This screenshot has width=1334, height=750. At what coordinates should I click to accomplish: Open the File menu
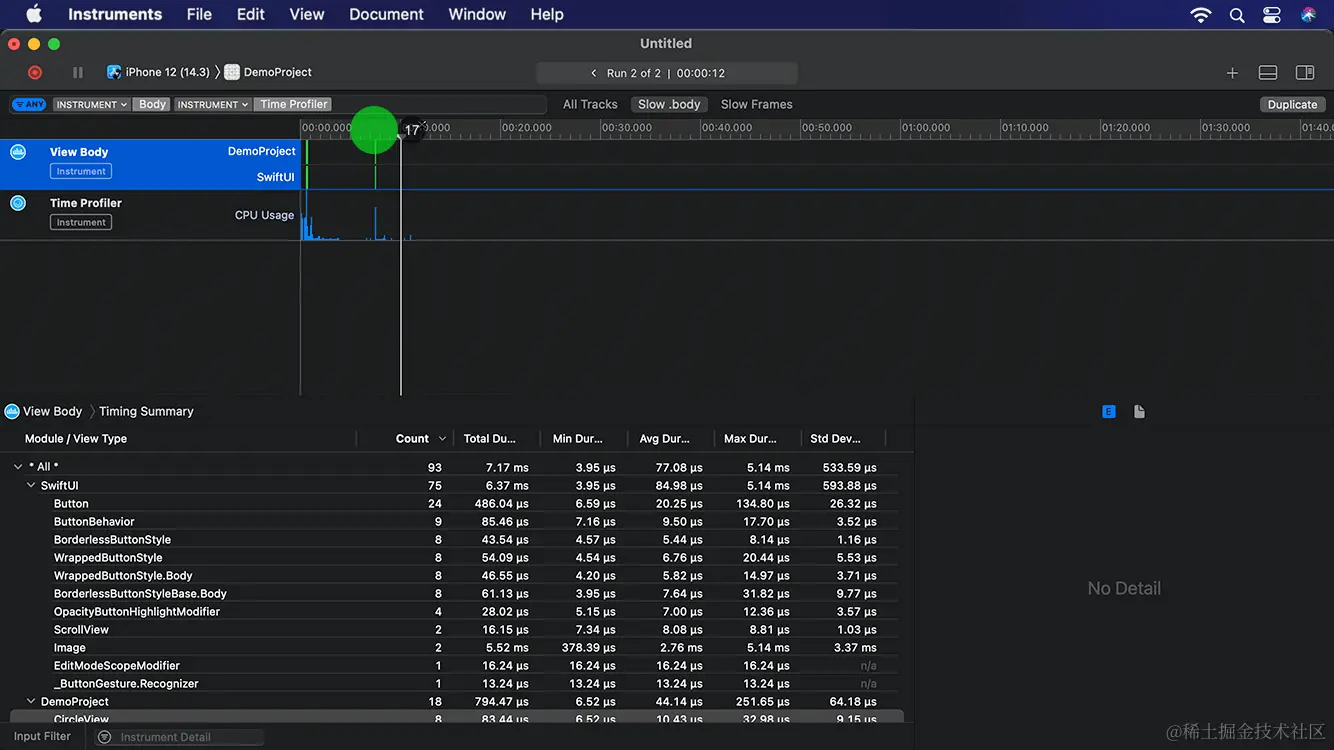199,14
